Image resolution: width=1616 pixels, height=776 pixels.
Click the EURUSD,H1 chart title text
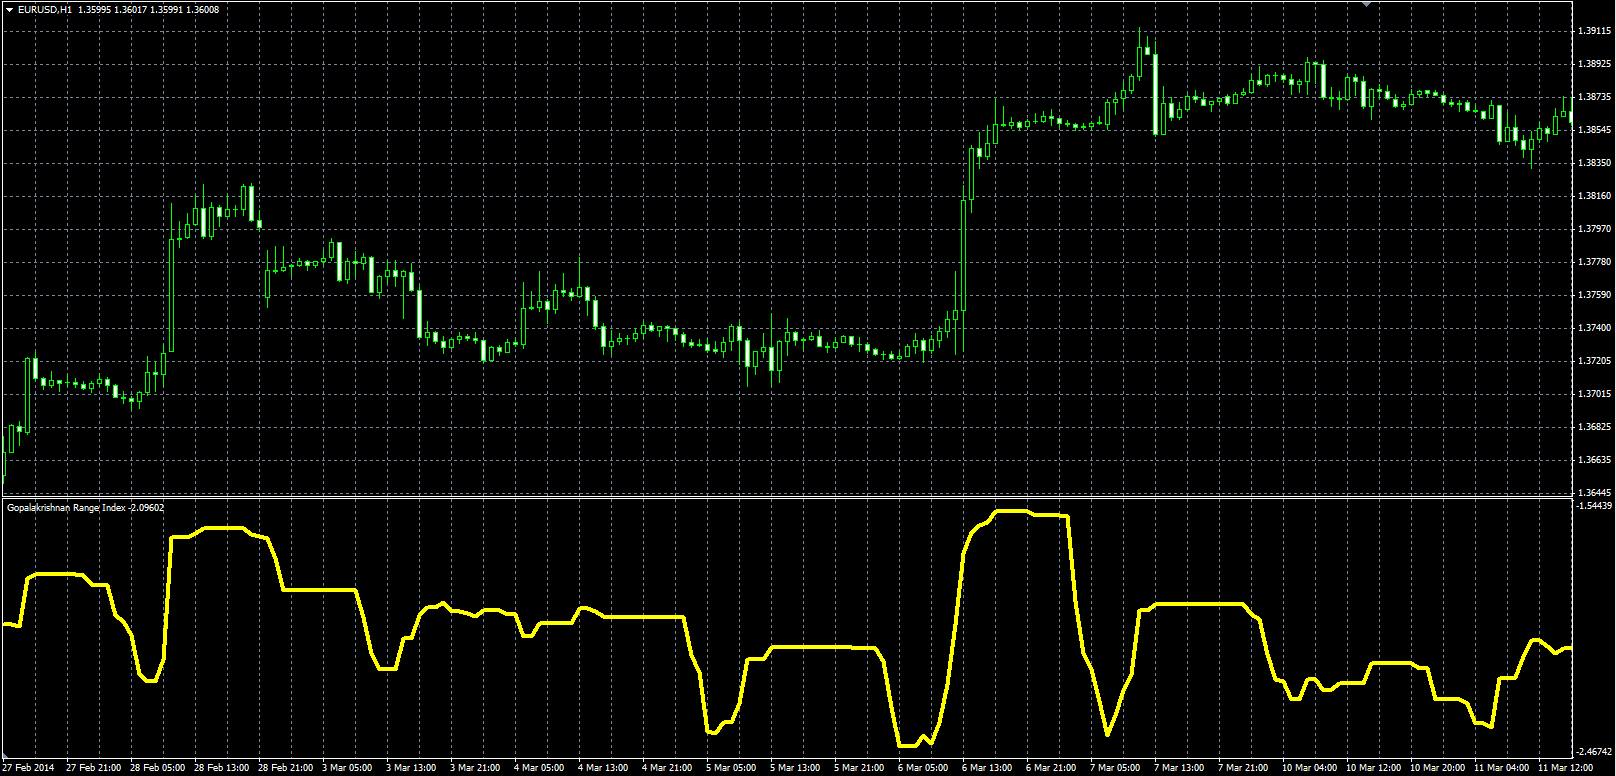45,10
